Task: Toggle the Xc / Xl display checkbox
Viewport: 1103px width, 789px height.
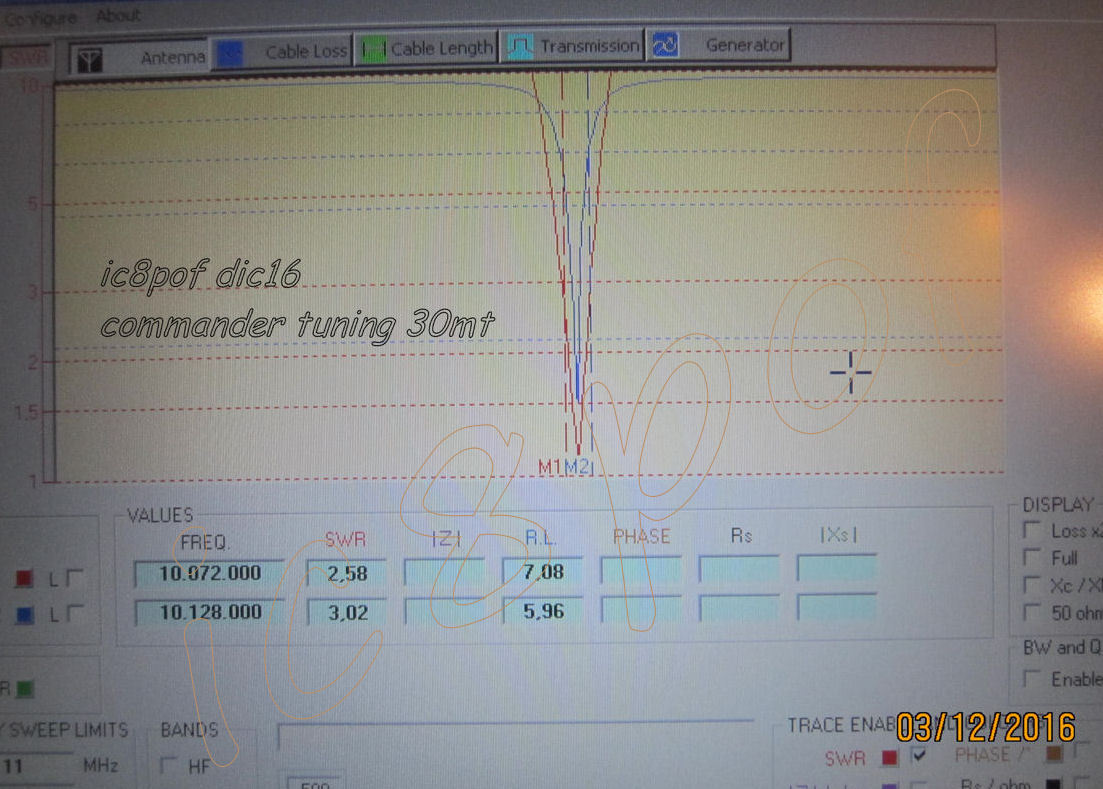Action: tap(1032, 585)
